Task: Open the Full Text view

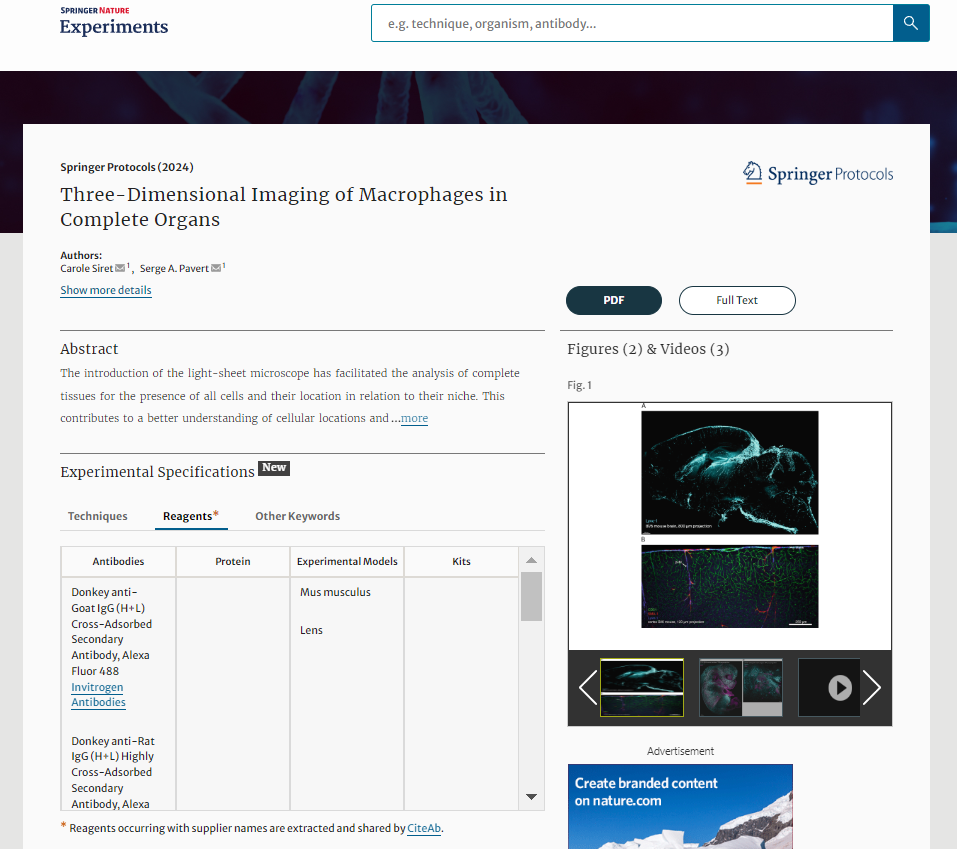Action: point(736,300)
